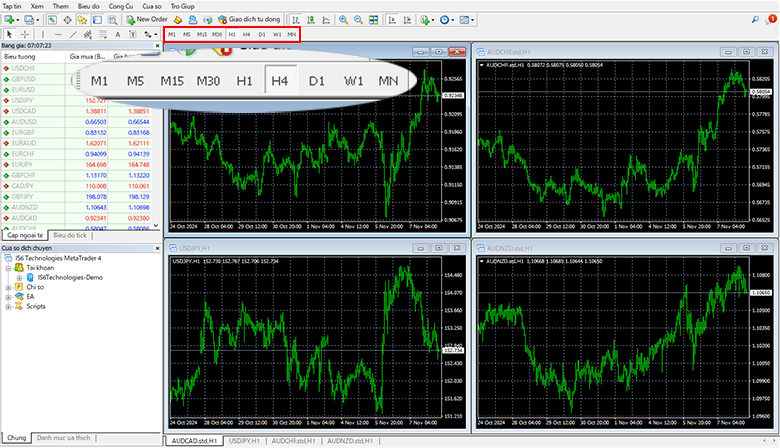Open the Tro Giup menu
The height and width of the screenshot is (448, 780).
[183, 6]
